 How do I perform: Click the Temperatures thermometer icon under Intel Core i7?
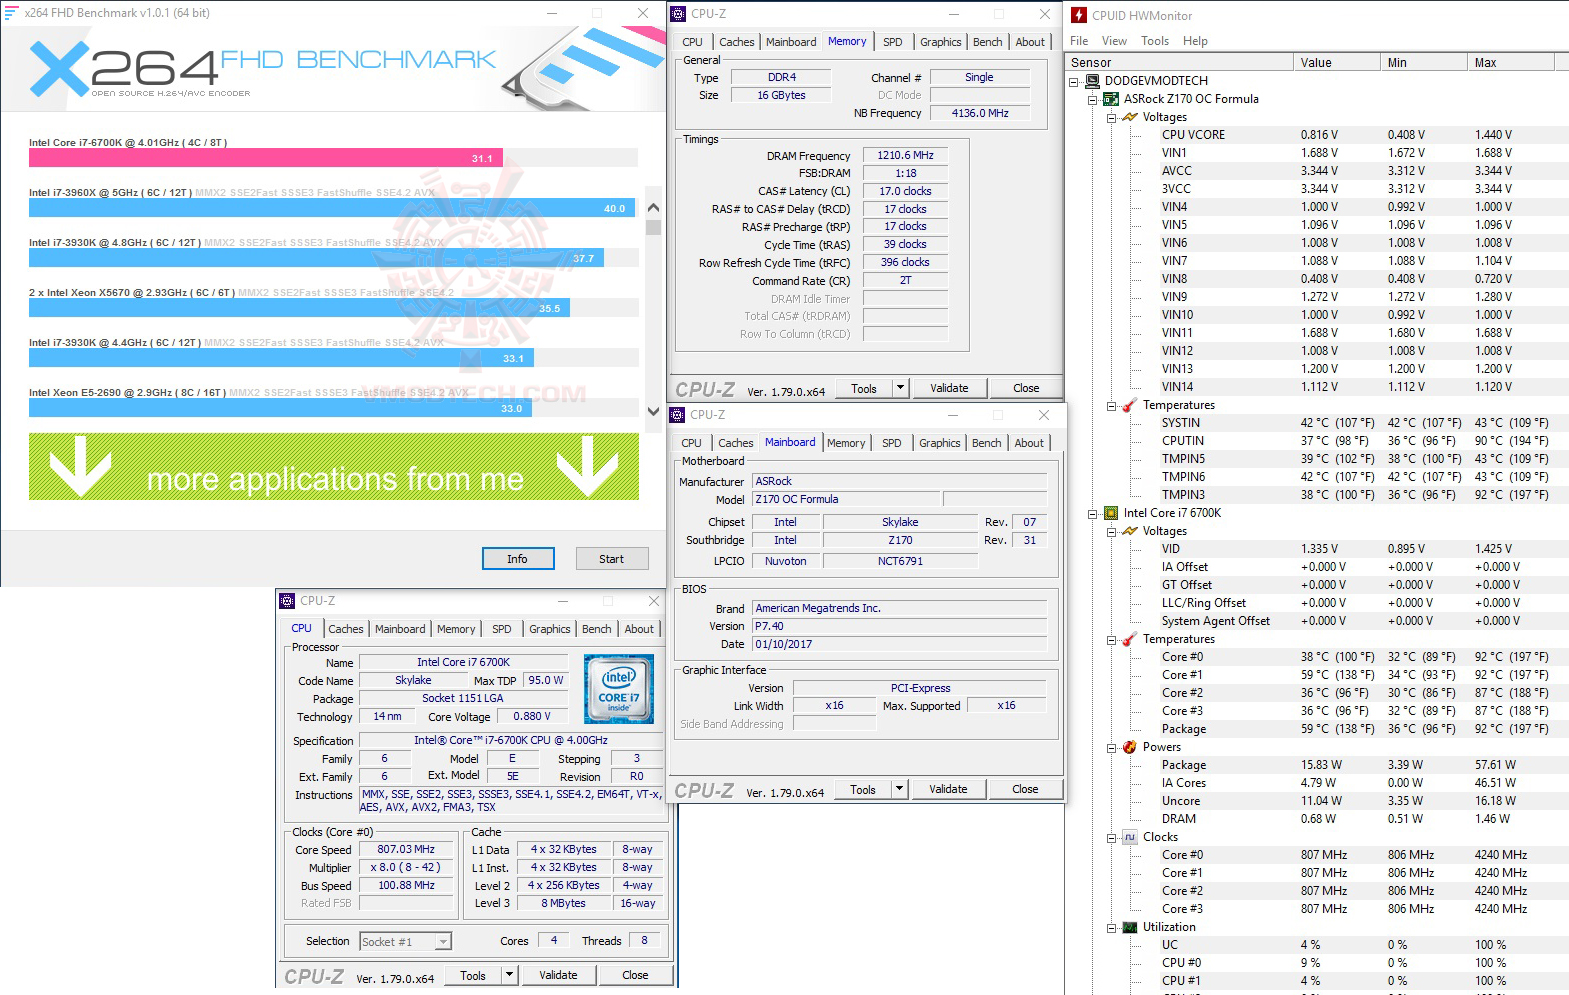[x=1130, y=639]
